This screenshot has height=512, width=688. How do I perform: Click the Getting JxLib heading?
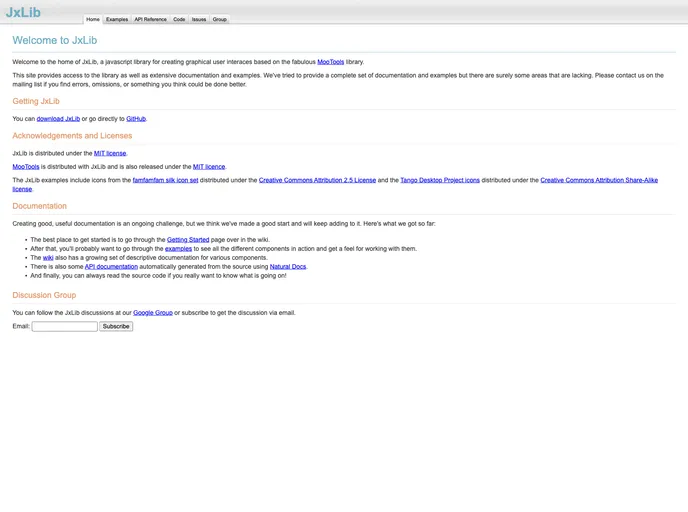coord(36,101)
